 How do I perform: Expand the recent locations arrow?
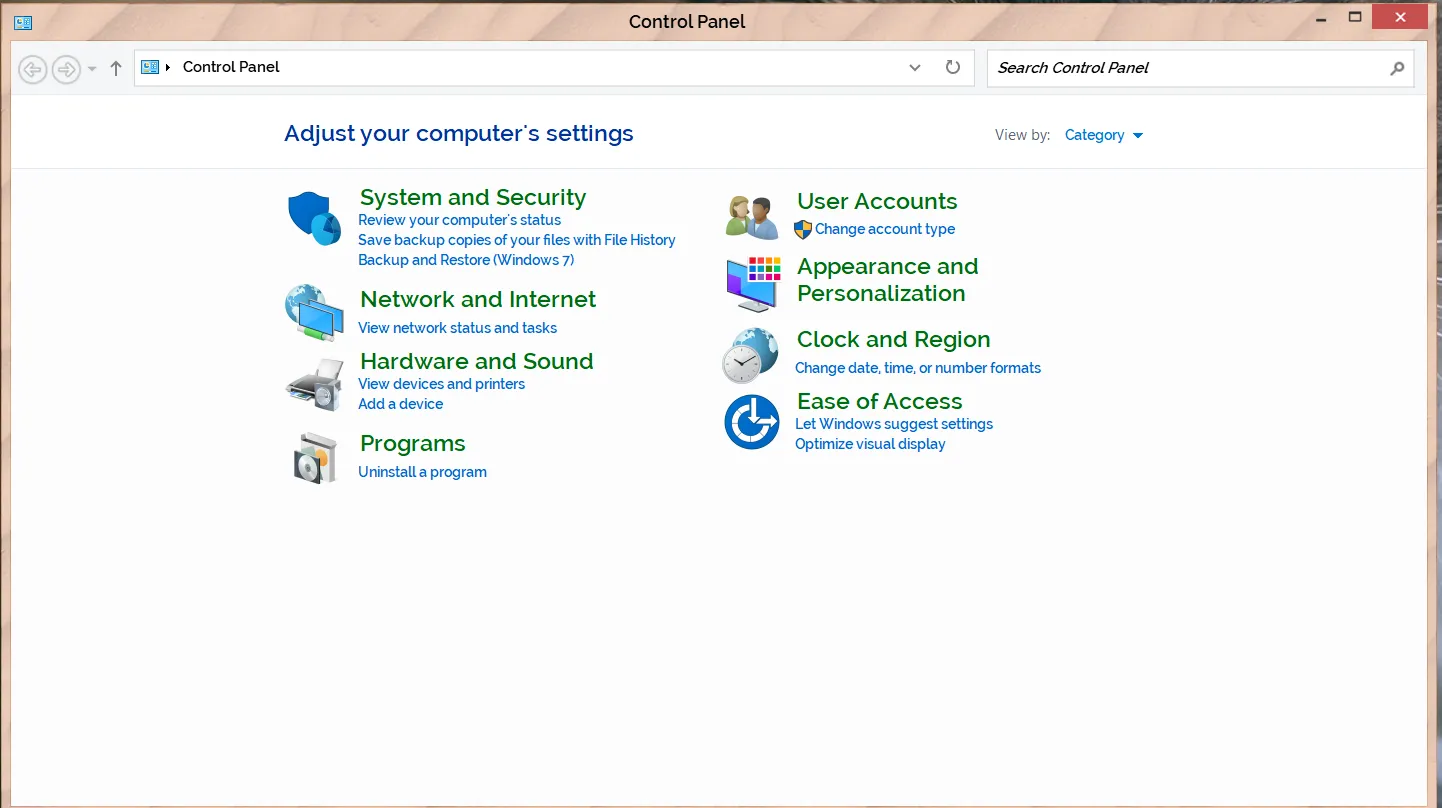pyautogui.click(x=92, y=68)
